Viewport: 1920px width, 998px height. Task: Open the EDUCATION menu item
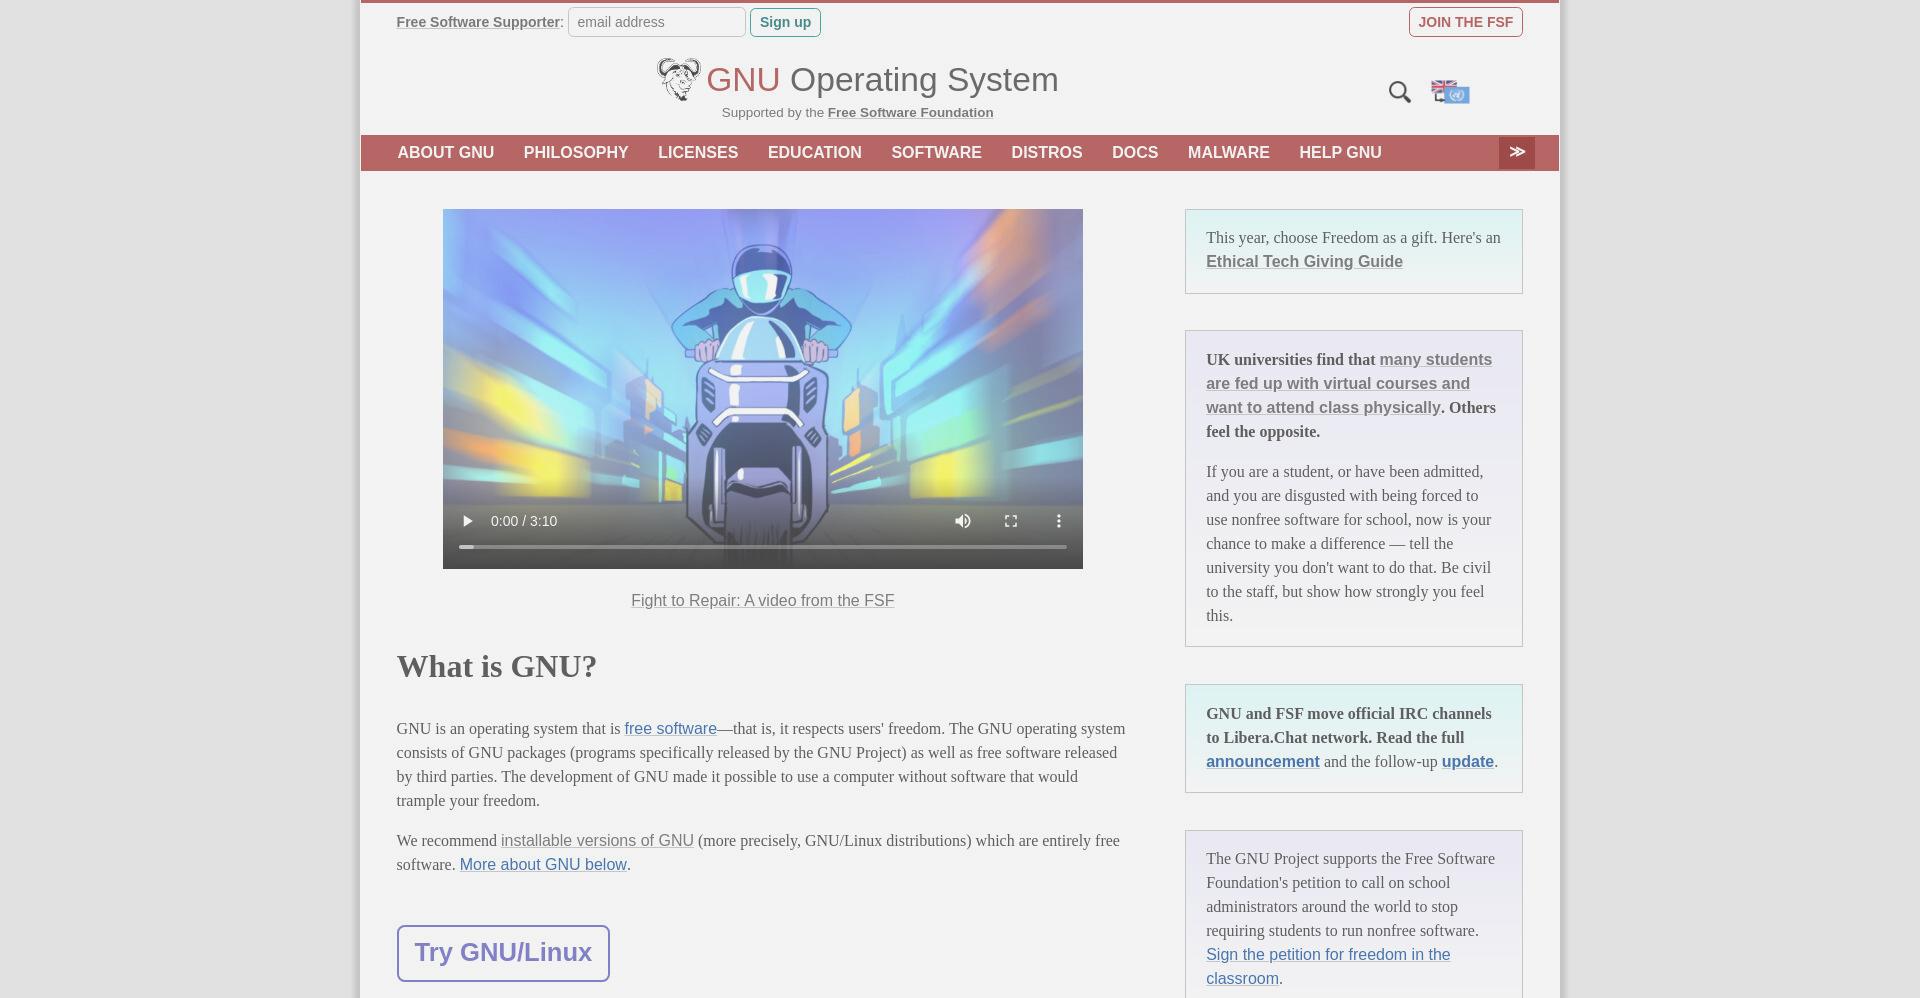(815, 153)
